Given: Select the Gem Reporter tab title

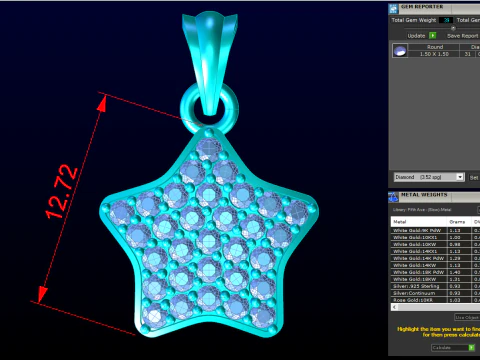Looking at the screenshot, I should point(422,7).
